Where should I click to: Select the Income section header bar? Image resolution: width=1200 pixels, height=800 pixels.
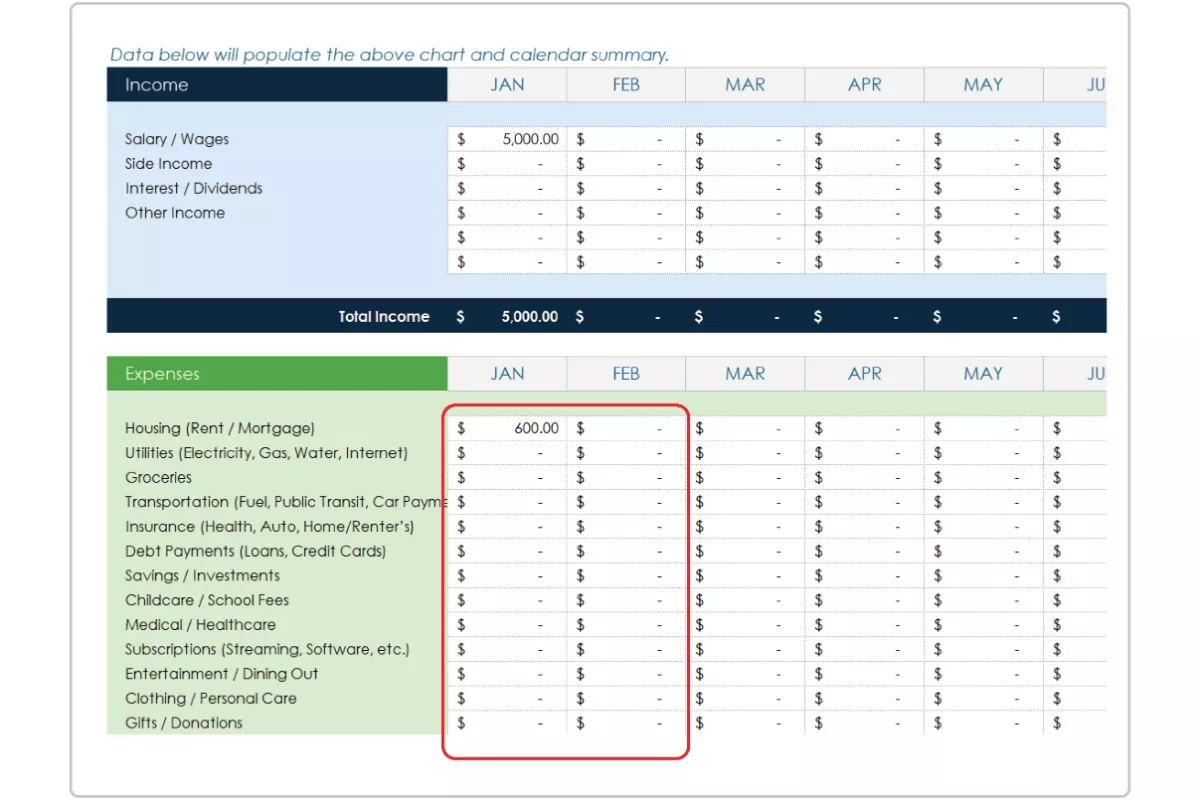275,85
